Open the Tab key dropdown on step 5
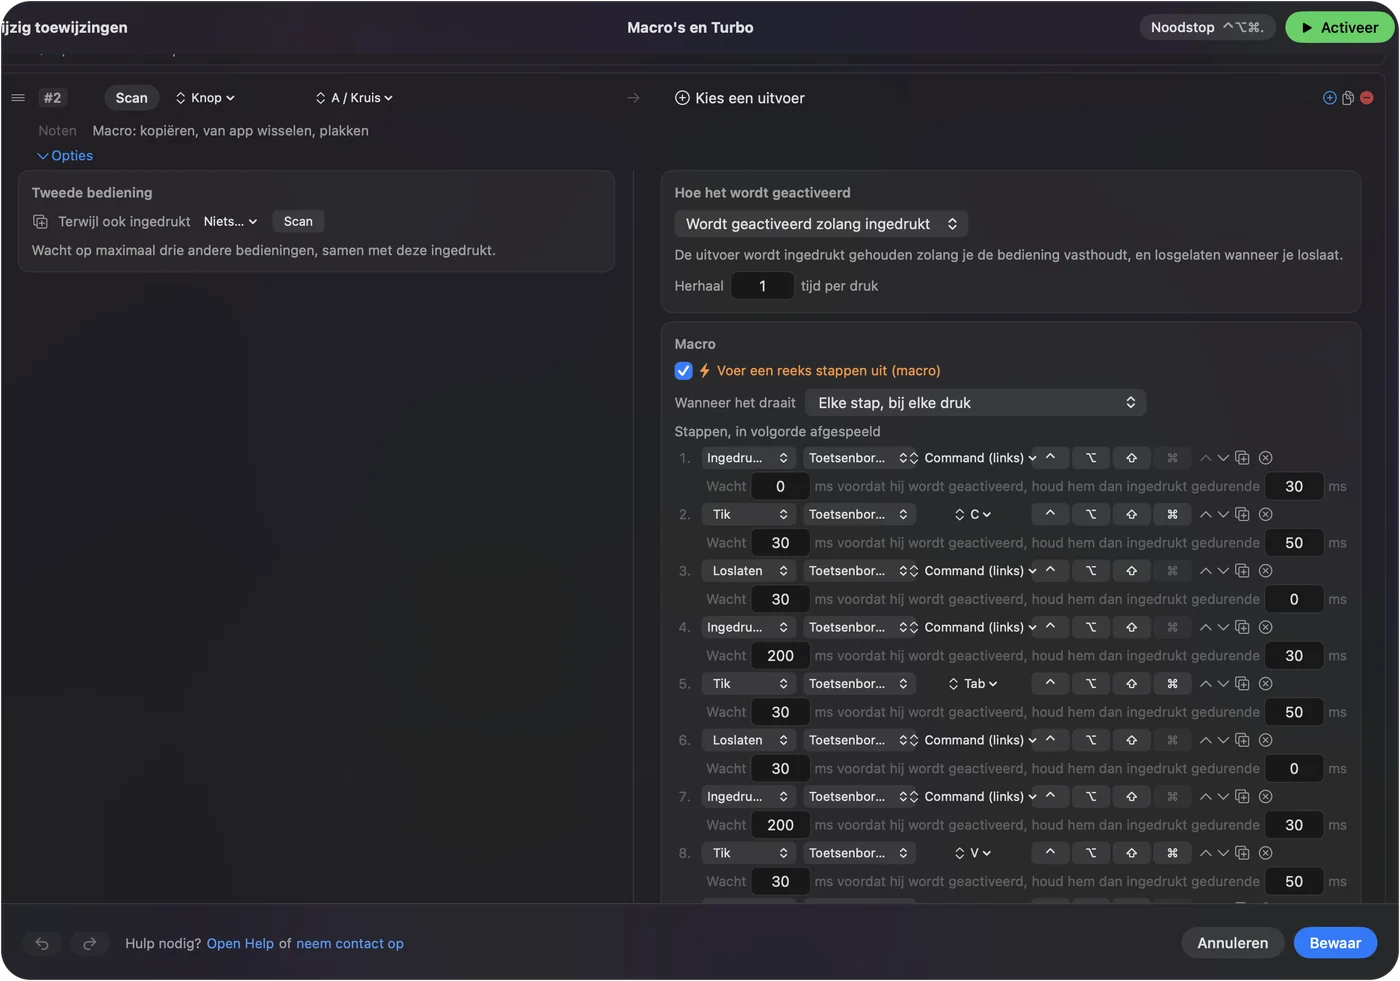 [x=973, y=684]
